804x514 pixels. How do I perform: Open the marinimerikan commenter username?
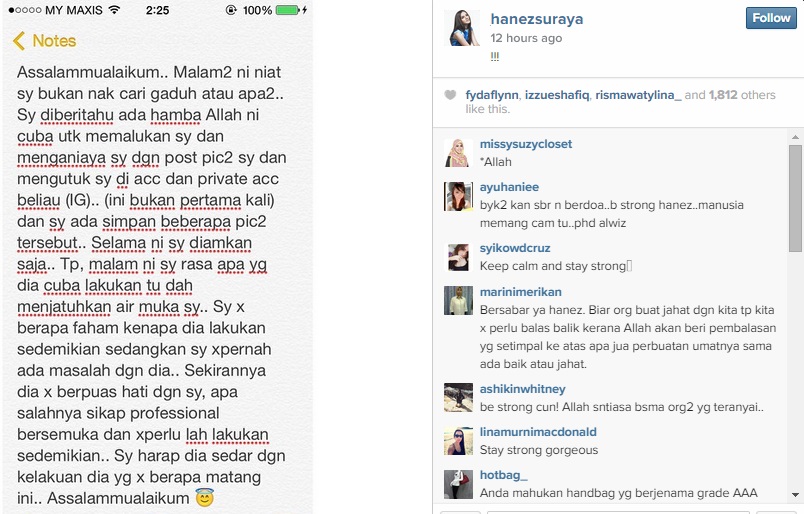520,292
